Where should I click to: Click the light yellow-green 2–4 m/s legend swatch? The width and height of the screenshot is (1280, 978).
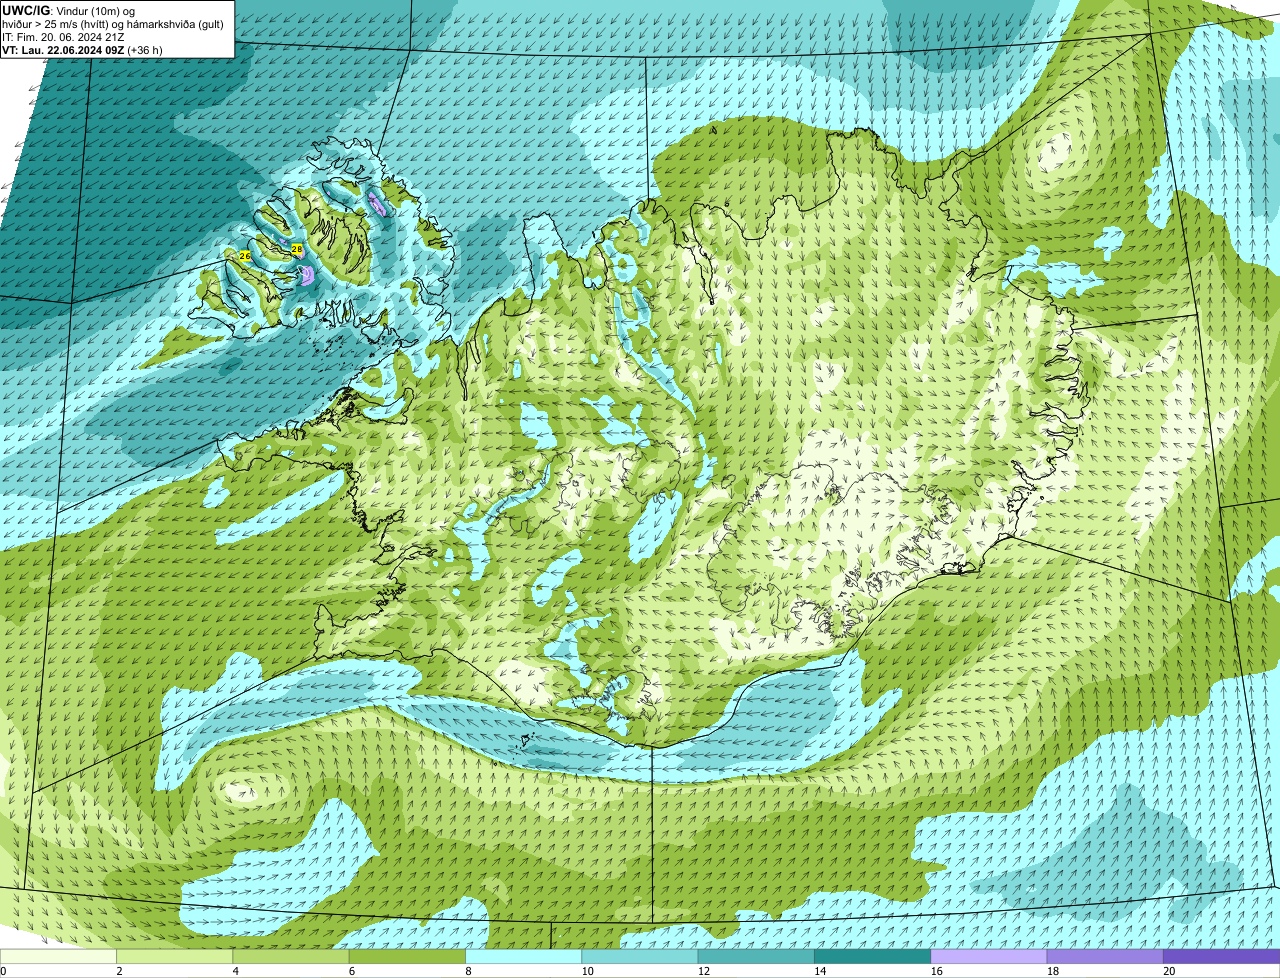point(174,956)
